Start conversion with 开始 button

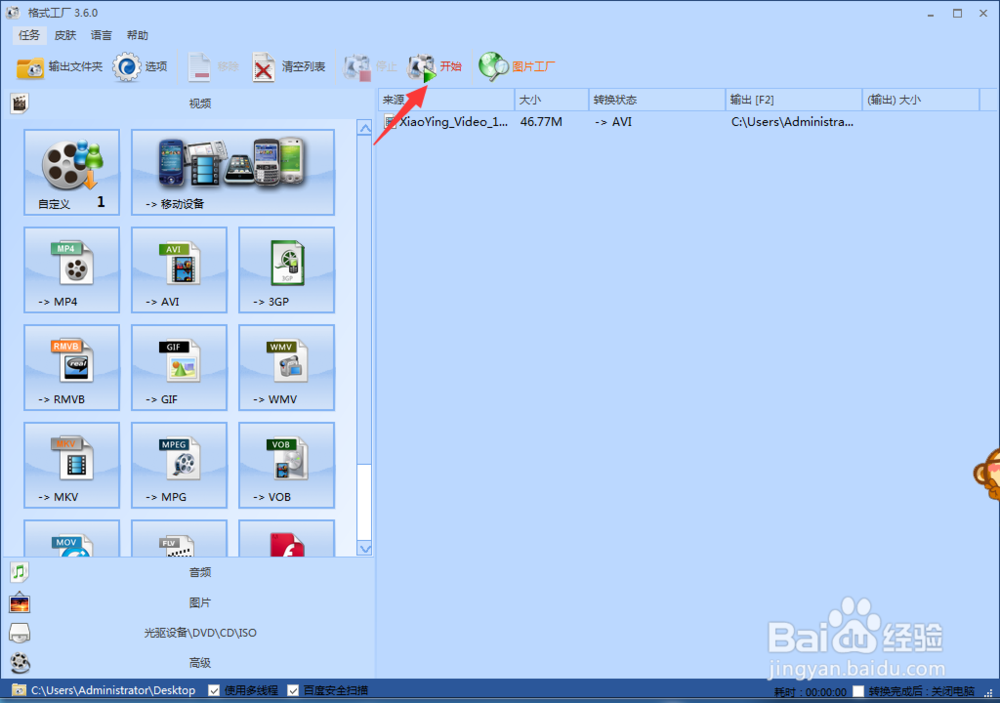tap(435, 66)
